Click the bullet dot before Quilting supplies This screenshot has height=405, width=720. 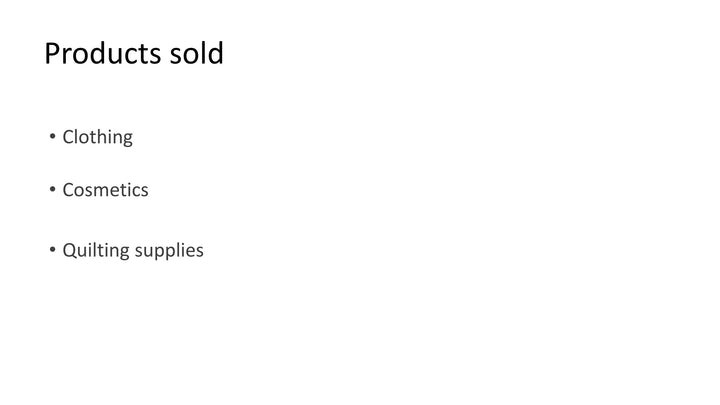52,249
